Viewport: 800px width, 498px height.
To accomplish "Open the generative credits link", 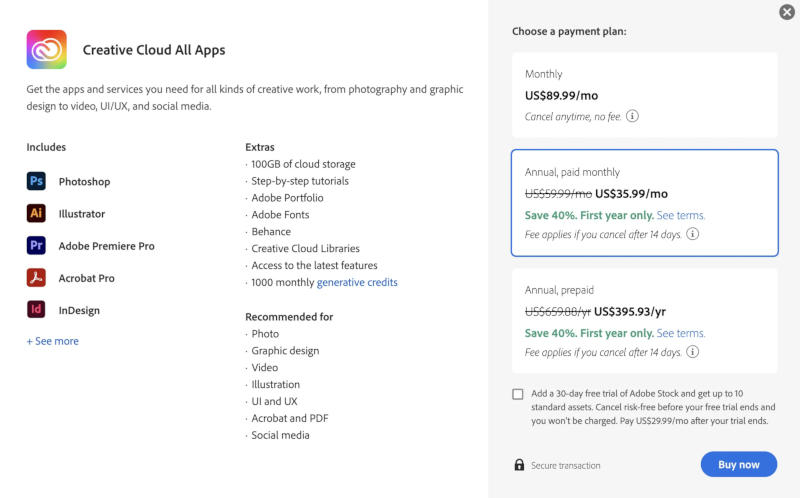I will pyautogui.click(x=357, y=282).
